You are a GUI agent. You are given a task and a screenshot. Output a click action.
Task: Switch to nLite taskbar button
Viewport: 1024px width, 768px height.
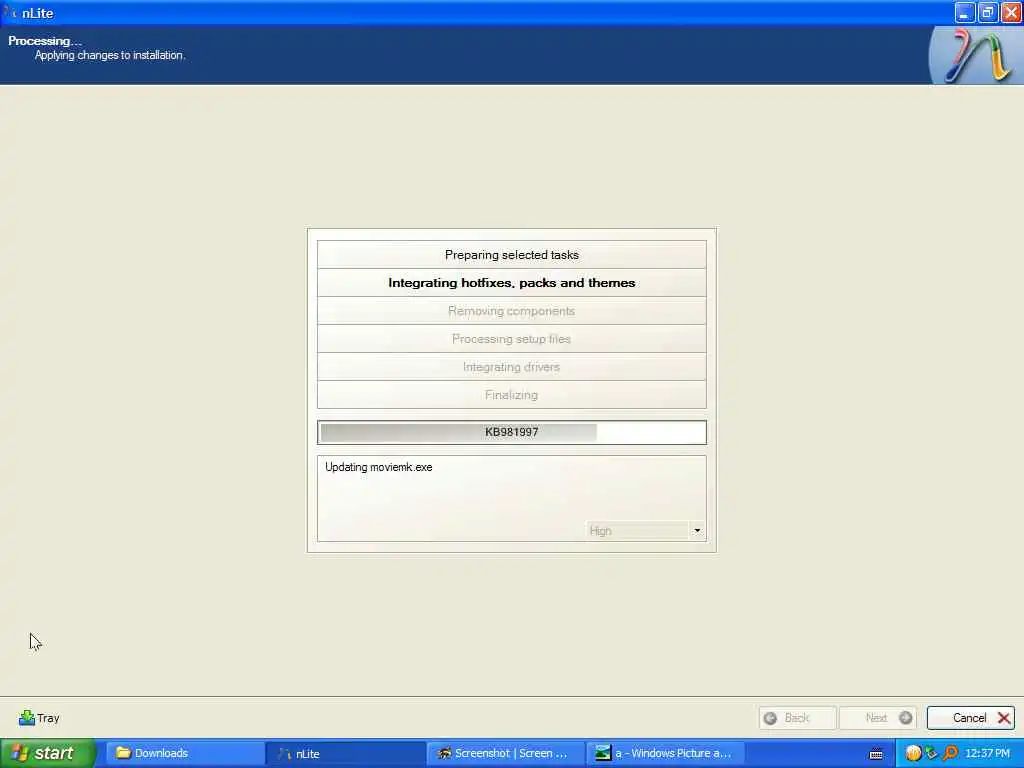[x=345, y=753]
